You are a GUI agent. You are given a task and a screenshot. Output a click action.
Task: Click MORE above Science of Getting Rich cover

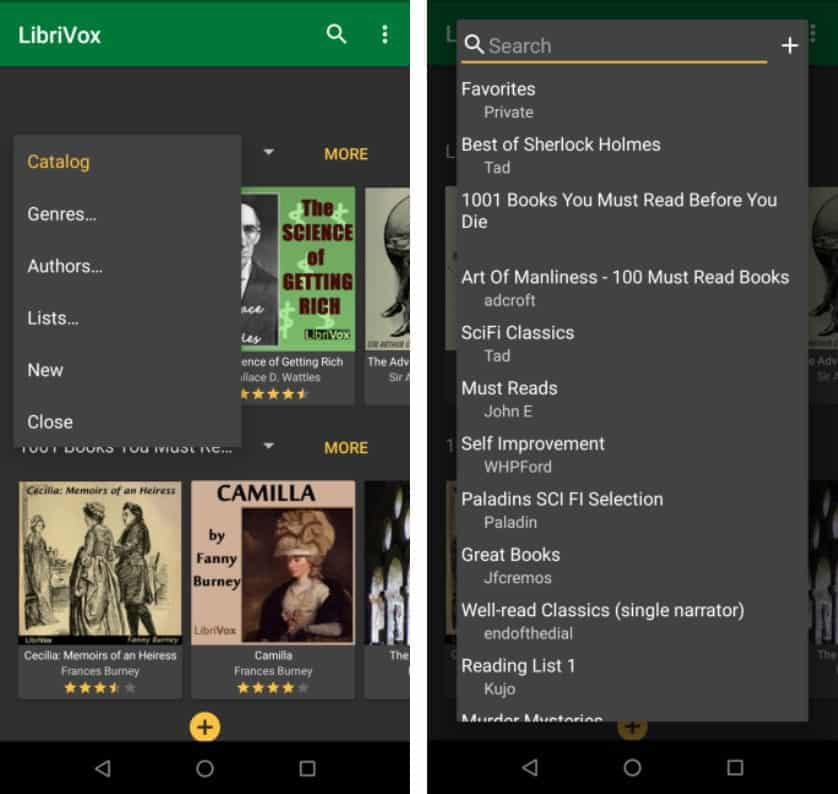point(346,154)
